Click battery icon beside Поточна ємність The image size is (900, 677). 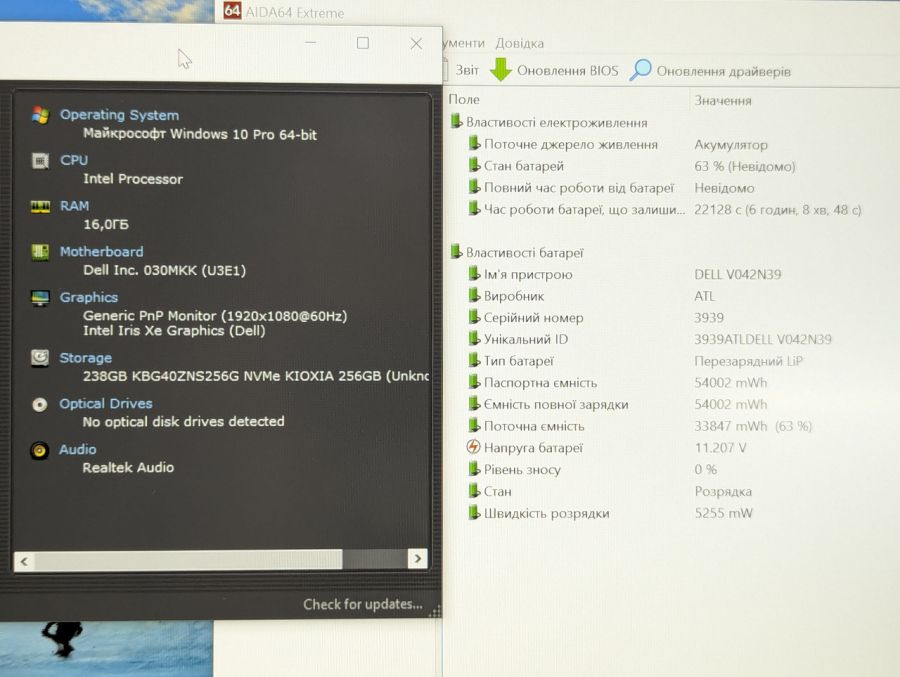(474, 425)
